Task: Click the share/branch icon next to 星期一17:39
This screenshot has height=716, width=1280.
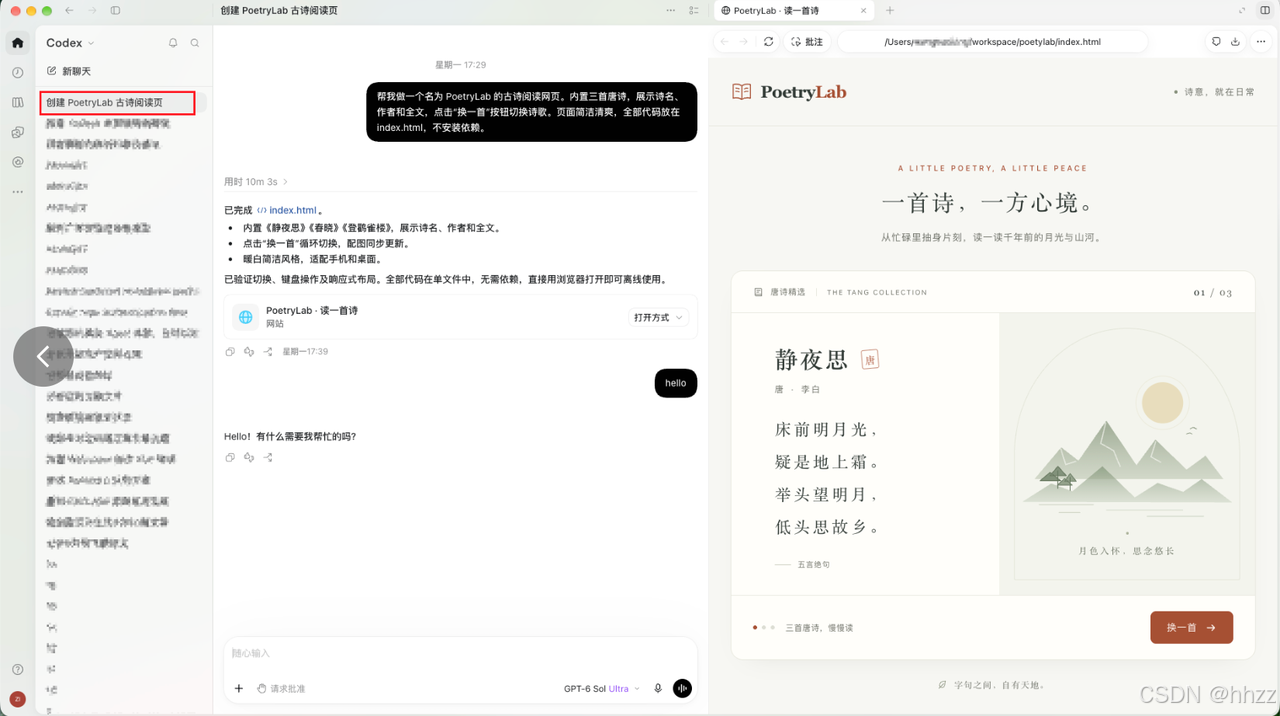Action: (268, 352)
